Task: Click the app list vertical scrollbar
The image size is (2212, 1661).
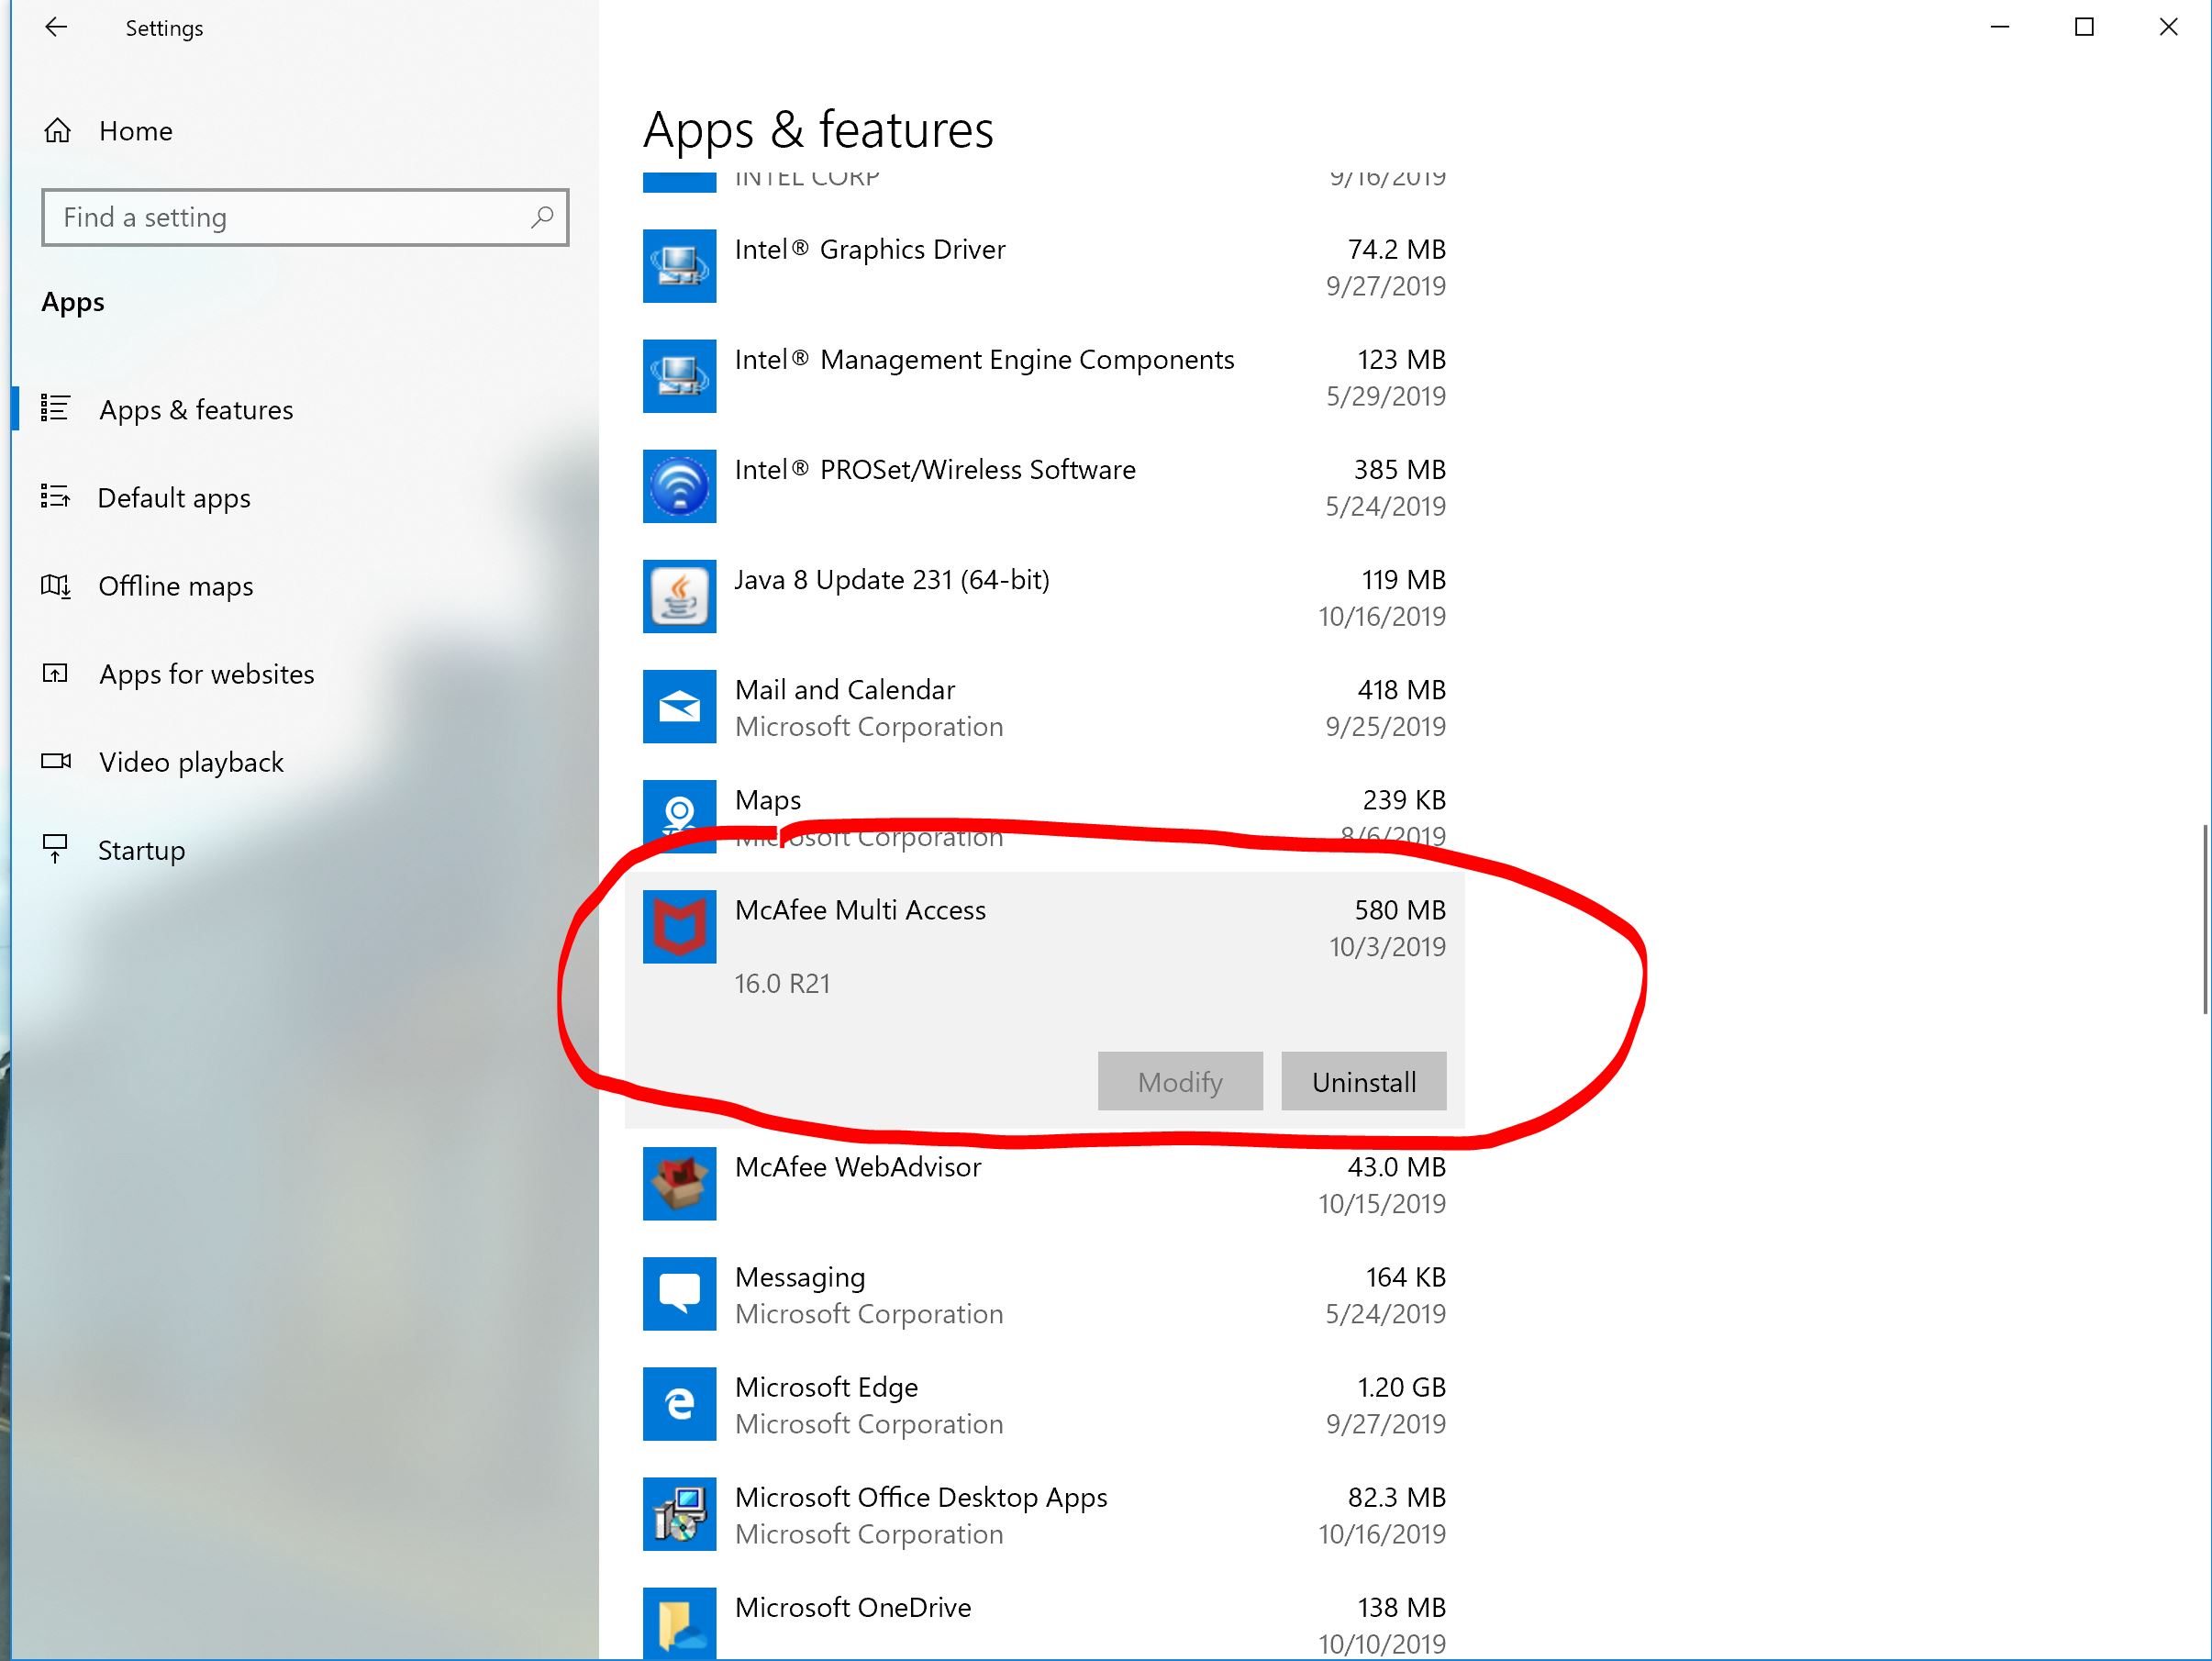Action: point(2204,920)
